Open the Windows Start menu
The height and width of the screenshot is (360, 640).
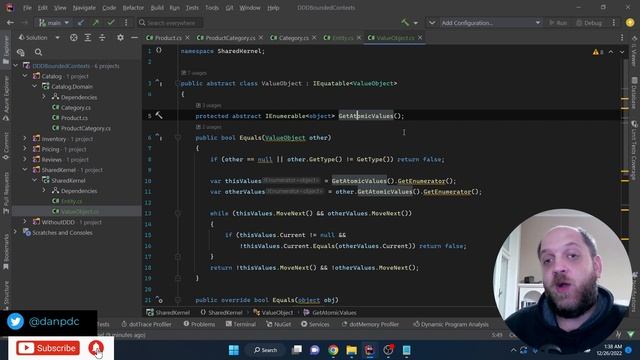tap(234, 350)
